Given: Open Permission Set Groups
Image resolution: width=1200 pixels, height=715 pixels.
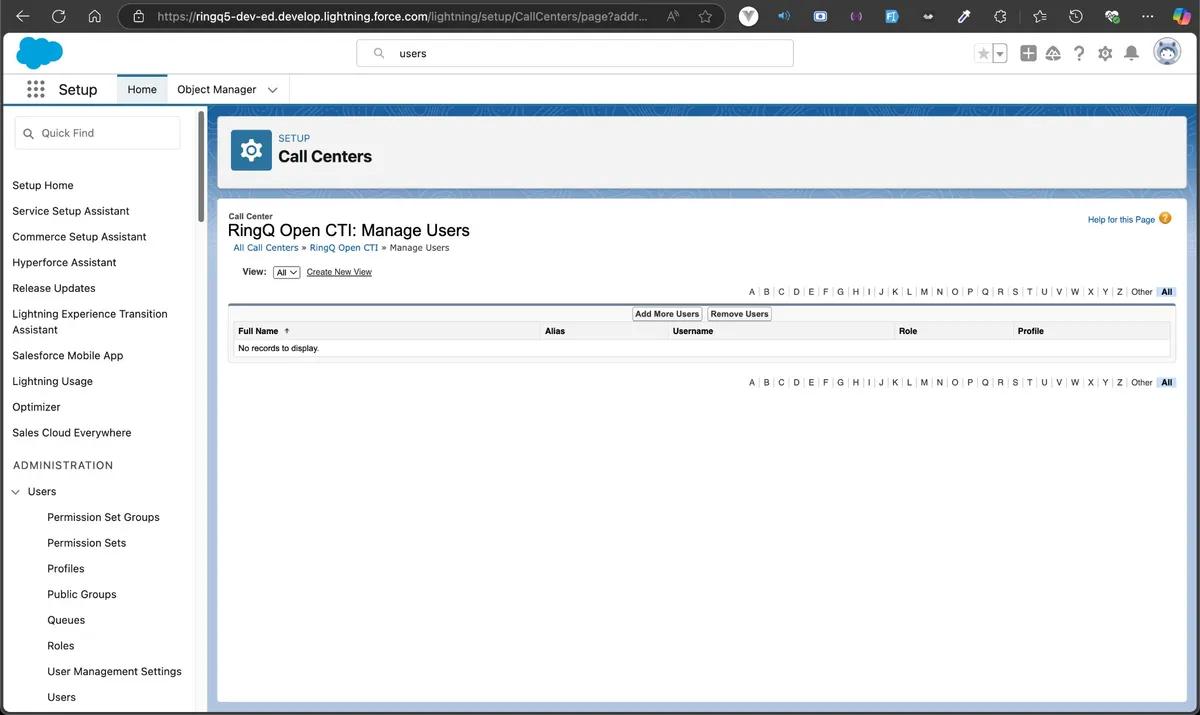Looking at the screenshot, I should (103, 517).
